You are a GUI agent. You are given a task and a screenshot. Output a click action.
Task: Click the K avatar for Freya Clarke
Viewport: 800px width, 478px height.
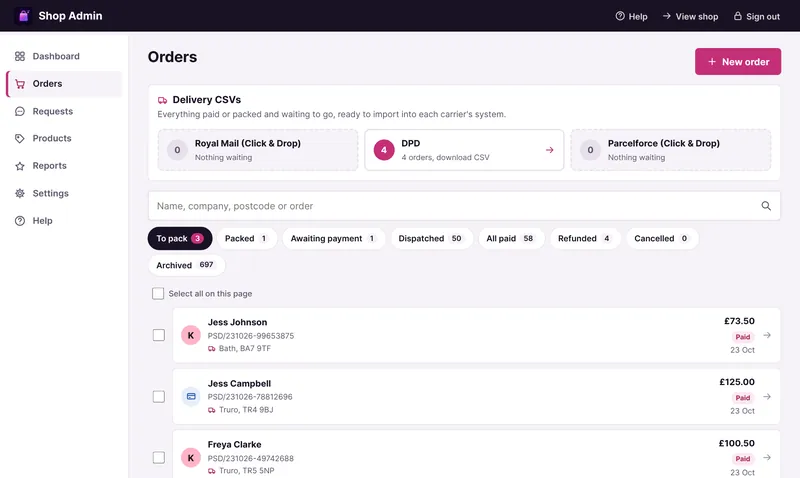point(191,458)
